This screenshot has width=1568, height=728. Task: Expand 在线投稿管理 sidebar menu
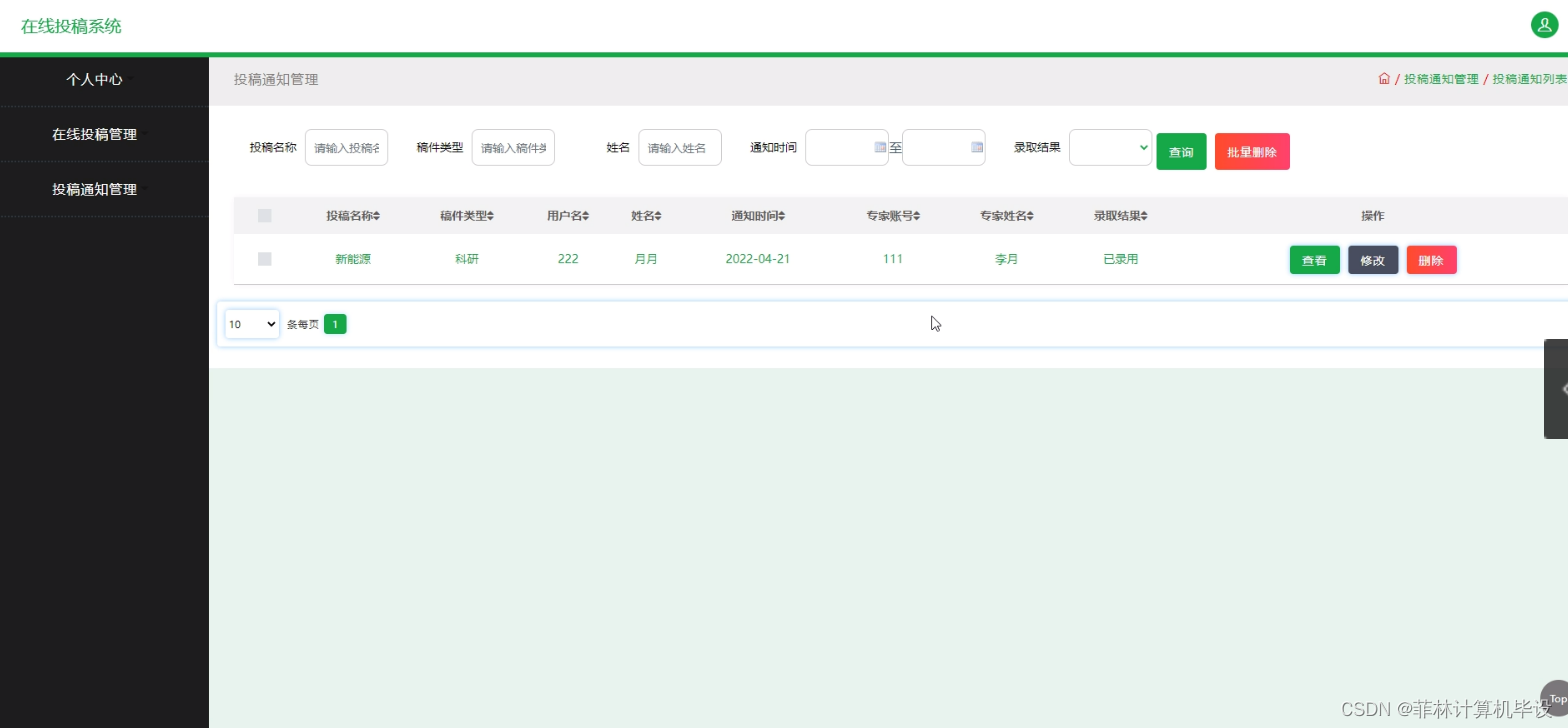click(x=95, y=134)
